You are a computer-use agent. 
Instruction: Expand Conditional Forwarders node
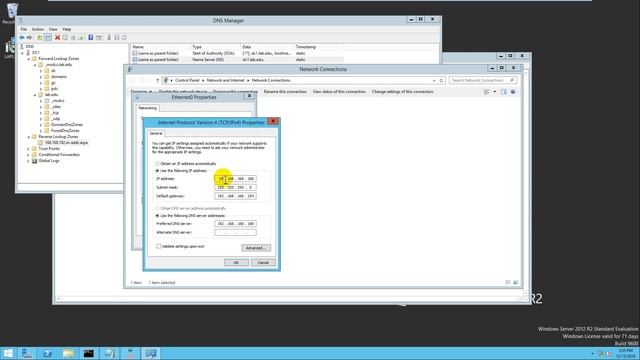(29, 155)
